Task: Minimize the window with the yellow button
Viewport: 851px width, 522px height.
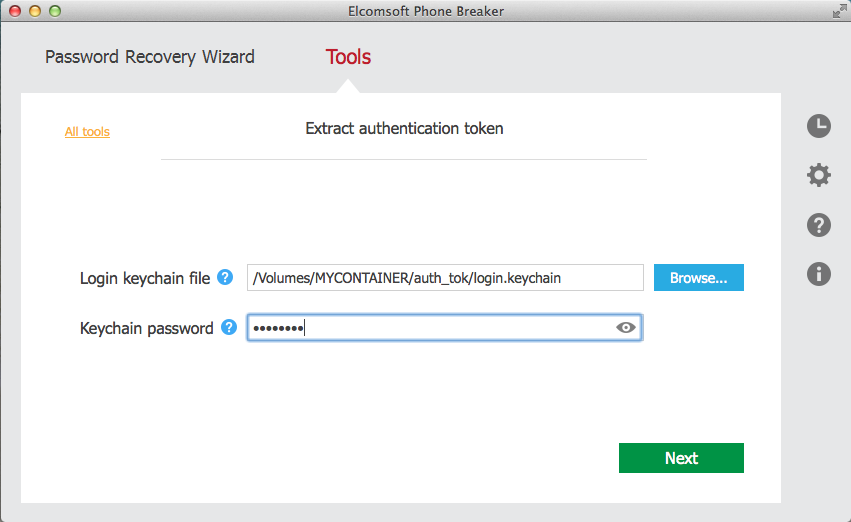Action: click(35, 11)
